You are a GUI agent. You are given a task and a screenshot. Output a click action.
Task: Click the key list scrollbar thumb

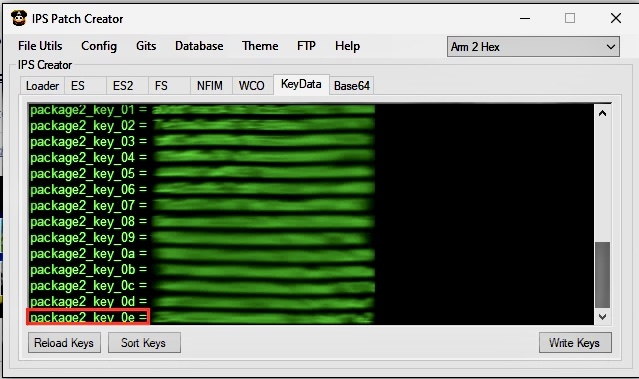[602, 275]
